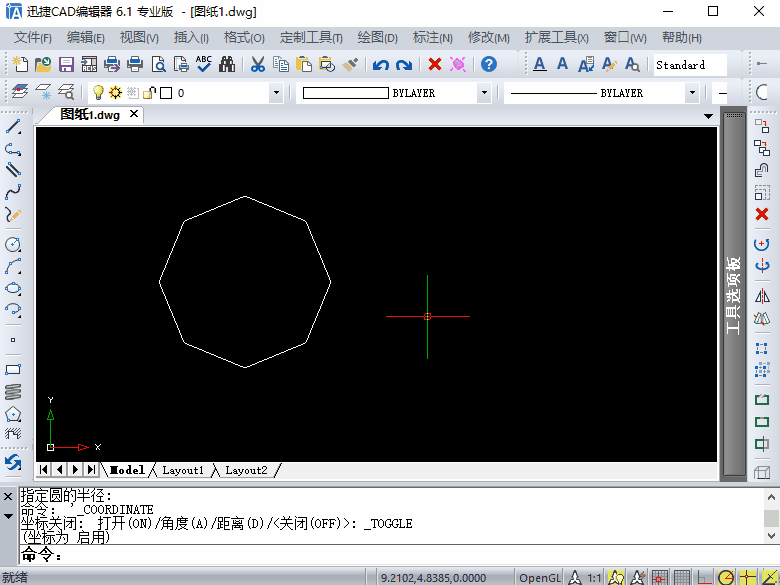
Task: Click the layer color square swatch
Action: [x=166, y=93]
